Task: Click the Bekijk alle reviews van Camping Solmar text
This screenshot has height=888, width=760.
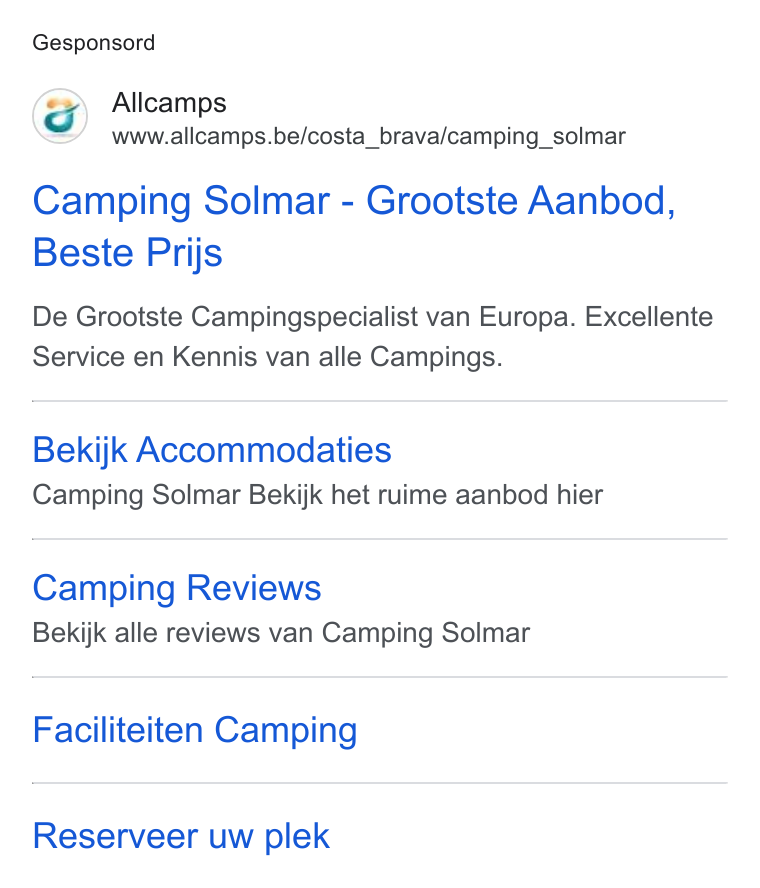Action: click(x=281, y=633)
